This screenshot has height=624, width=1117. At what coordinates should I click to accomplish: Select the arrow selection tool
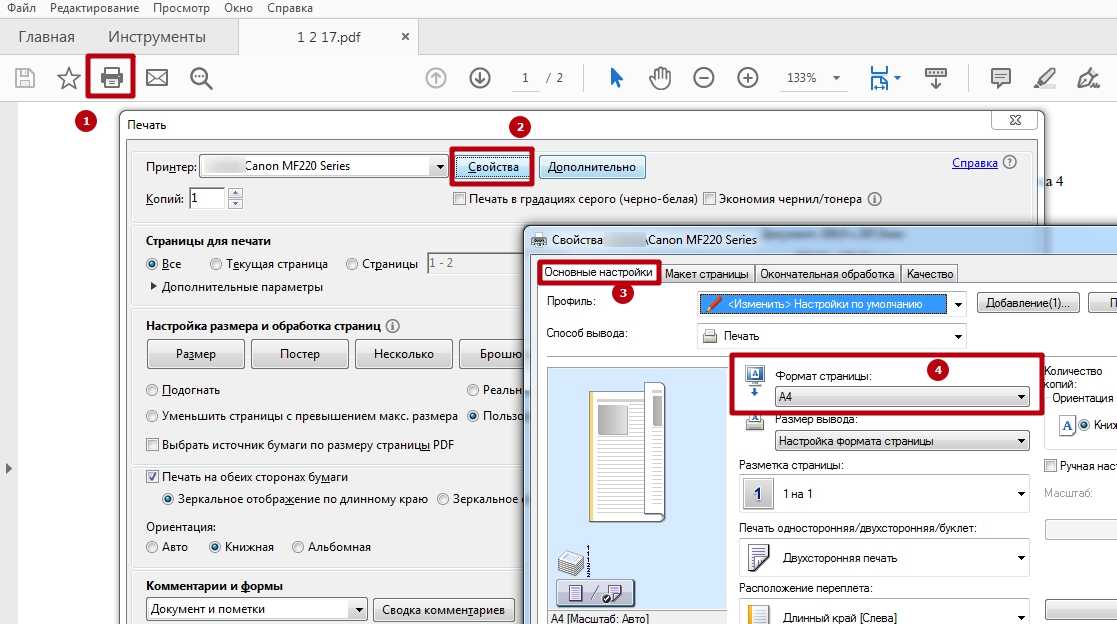pos(616,78)
